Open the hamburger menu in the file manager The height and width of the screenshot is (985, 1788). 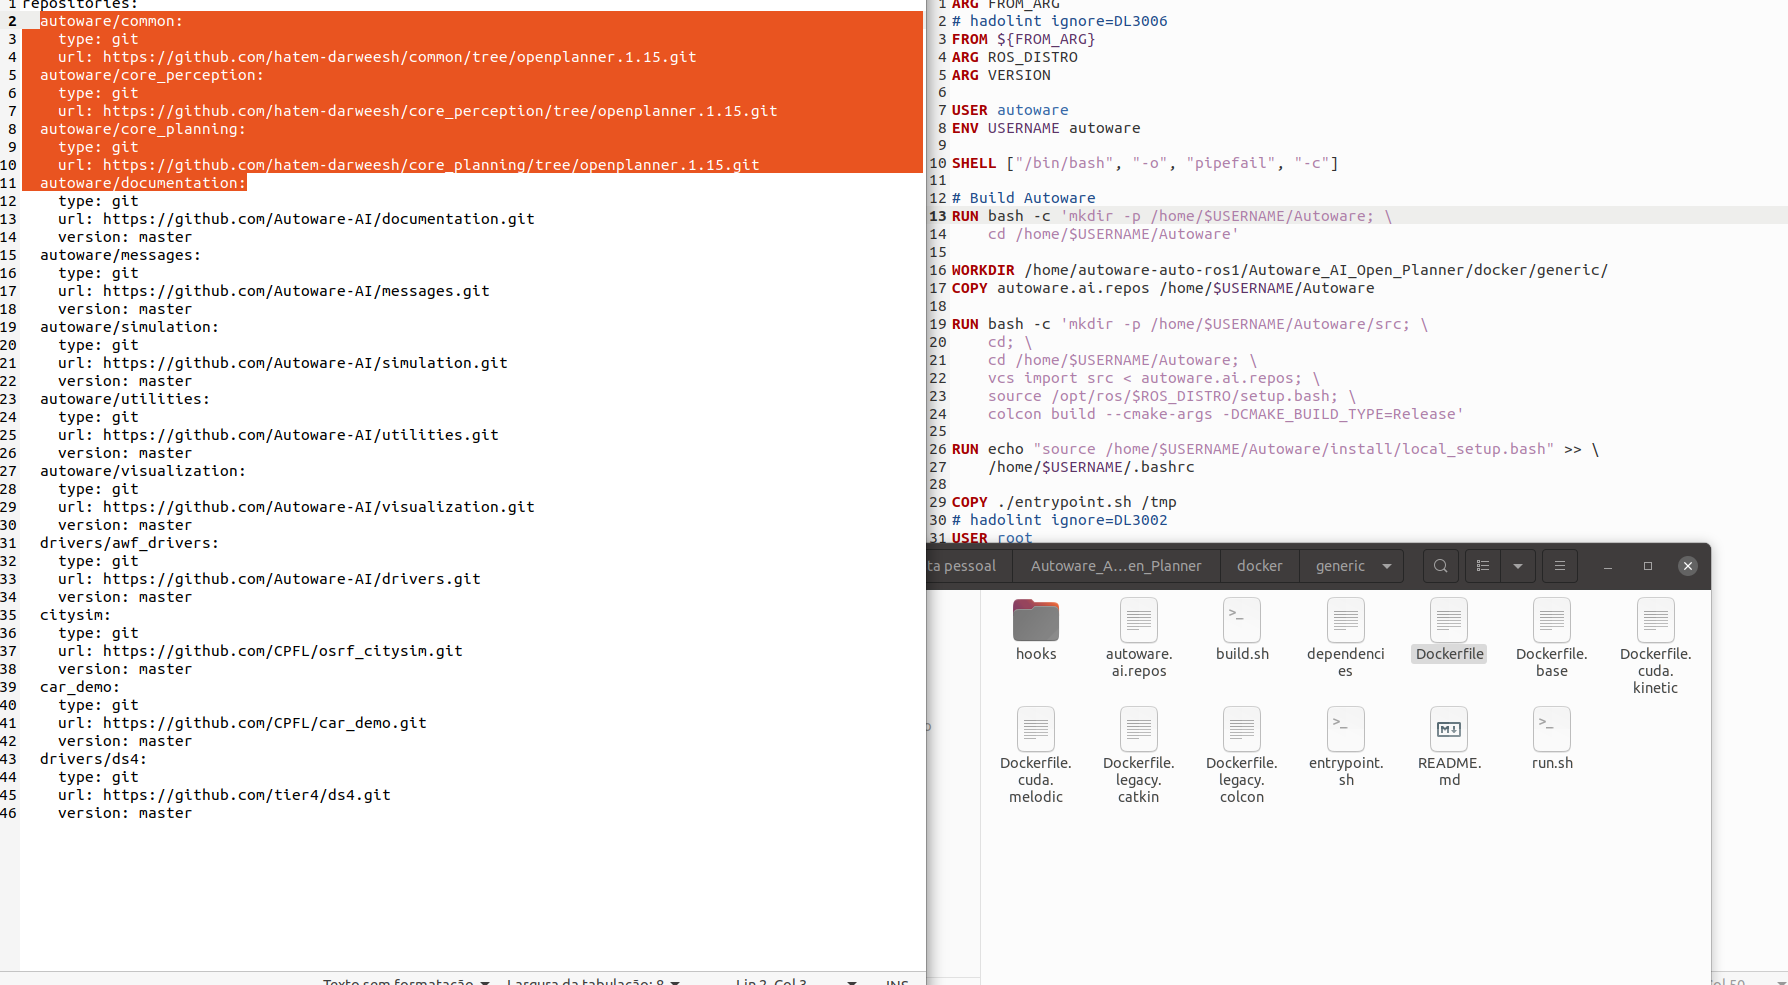[x=1559, y=565]
